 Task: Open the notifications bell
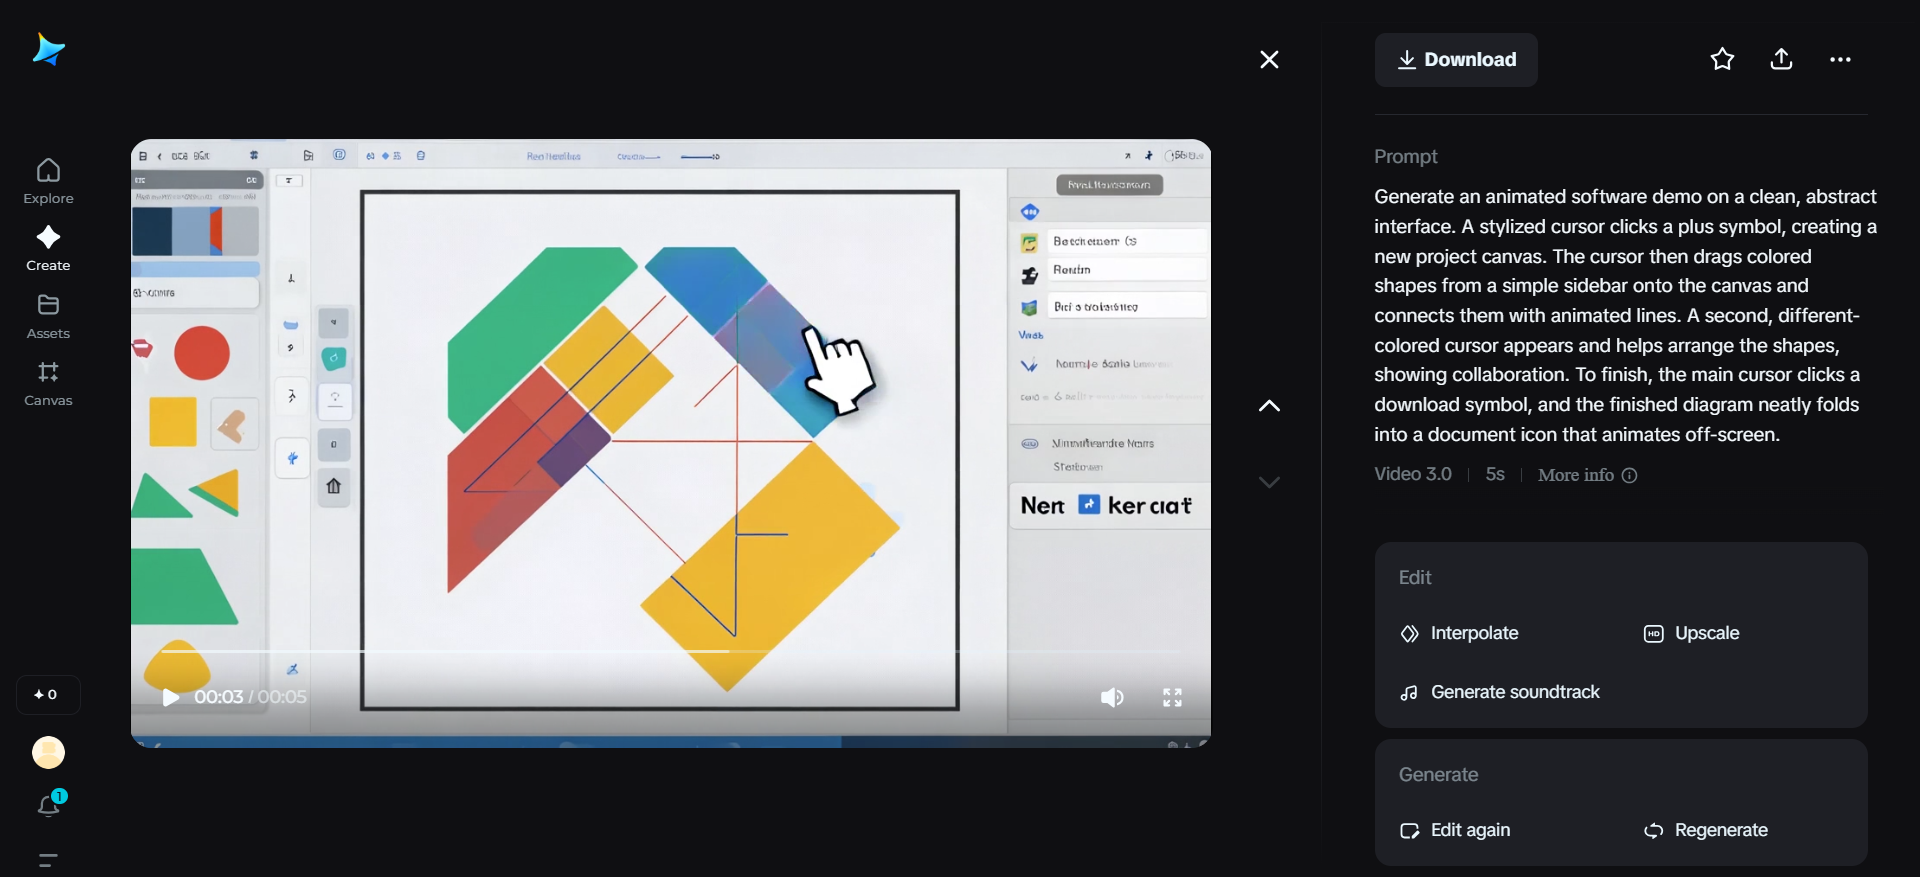(x=49, y=804)
